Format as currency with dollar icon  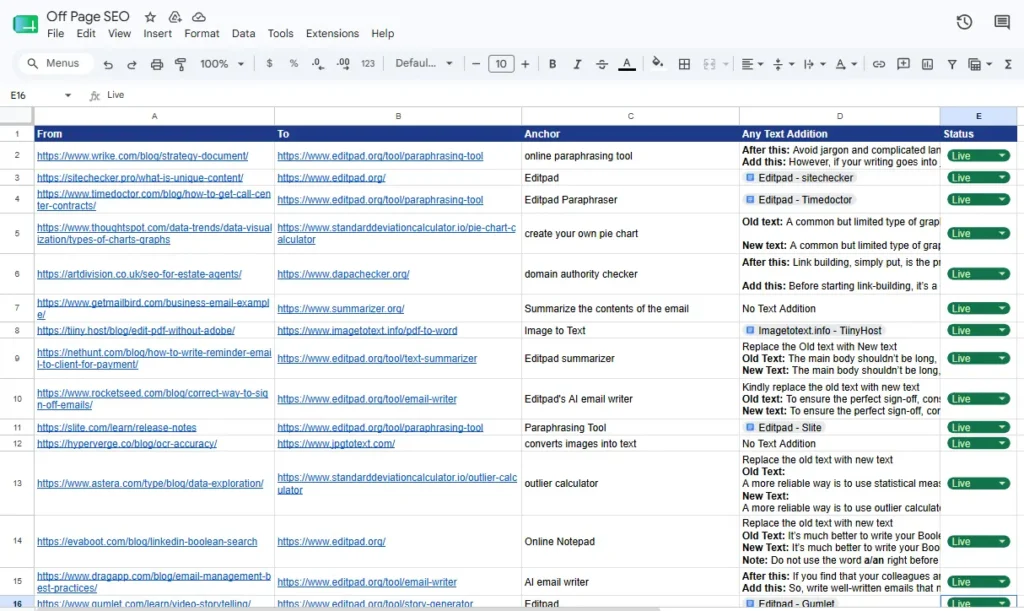(269, 63)
